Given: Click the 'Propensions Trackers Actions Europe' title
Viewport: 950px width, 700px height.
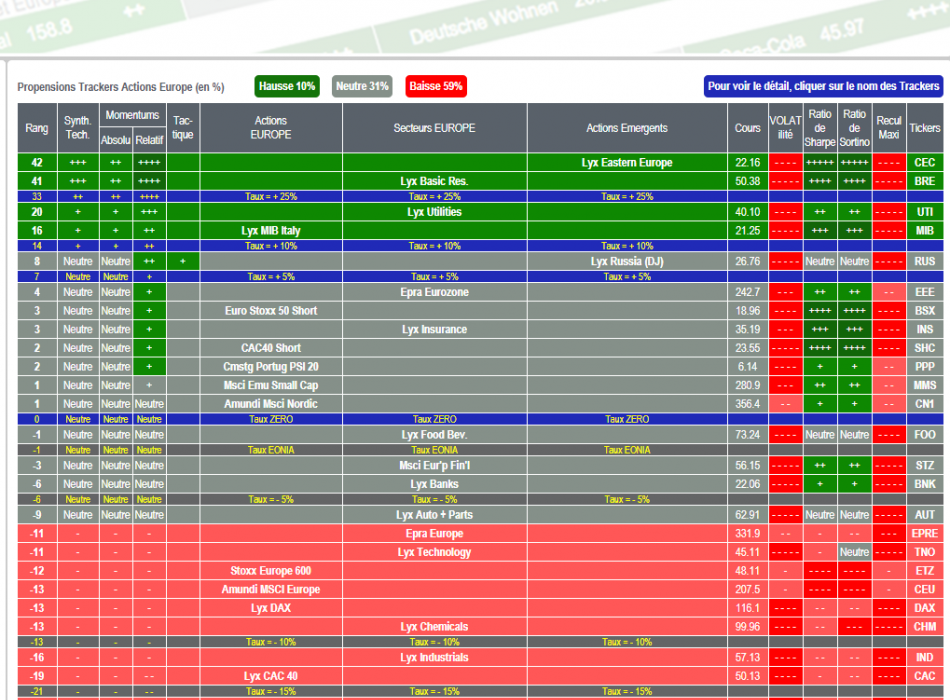Looking at the screenshot, I should 121,87.
